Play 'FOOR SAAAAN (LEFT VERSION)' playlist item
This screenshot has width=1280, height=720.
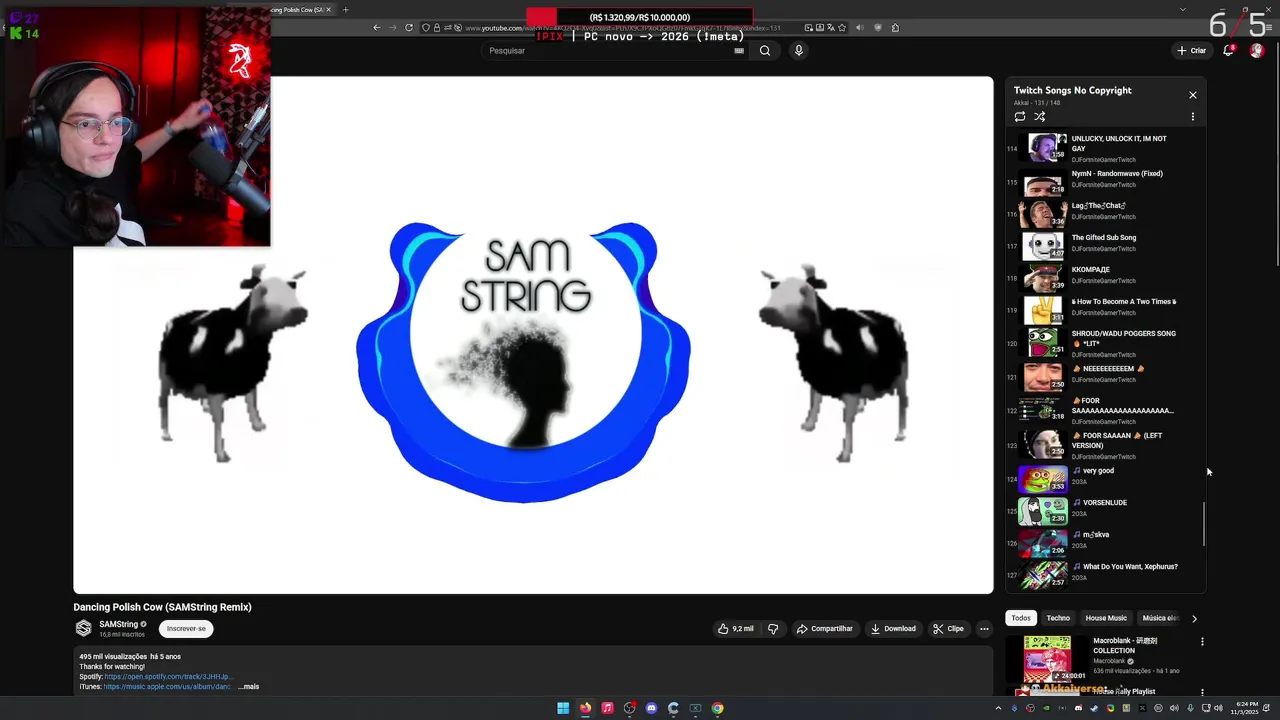(x=1105, y=445)
